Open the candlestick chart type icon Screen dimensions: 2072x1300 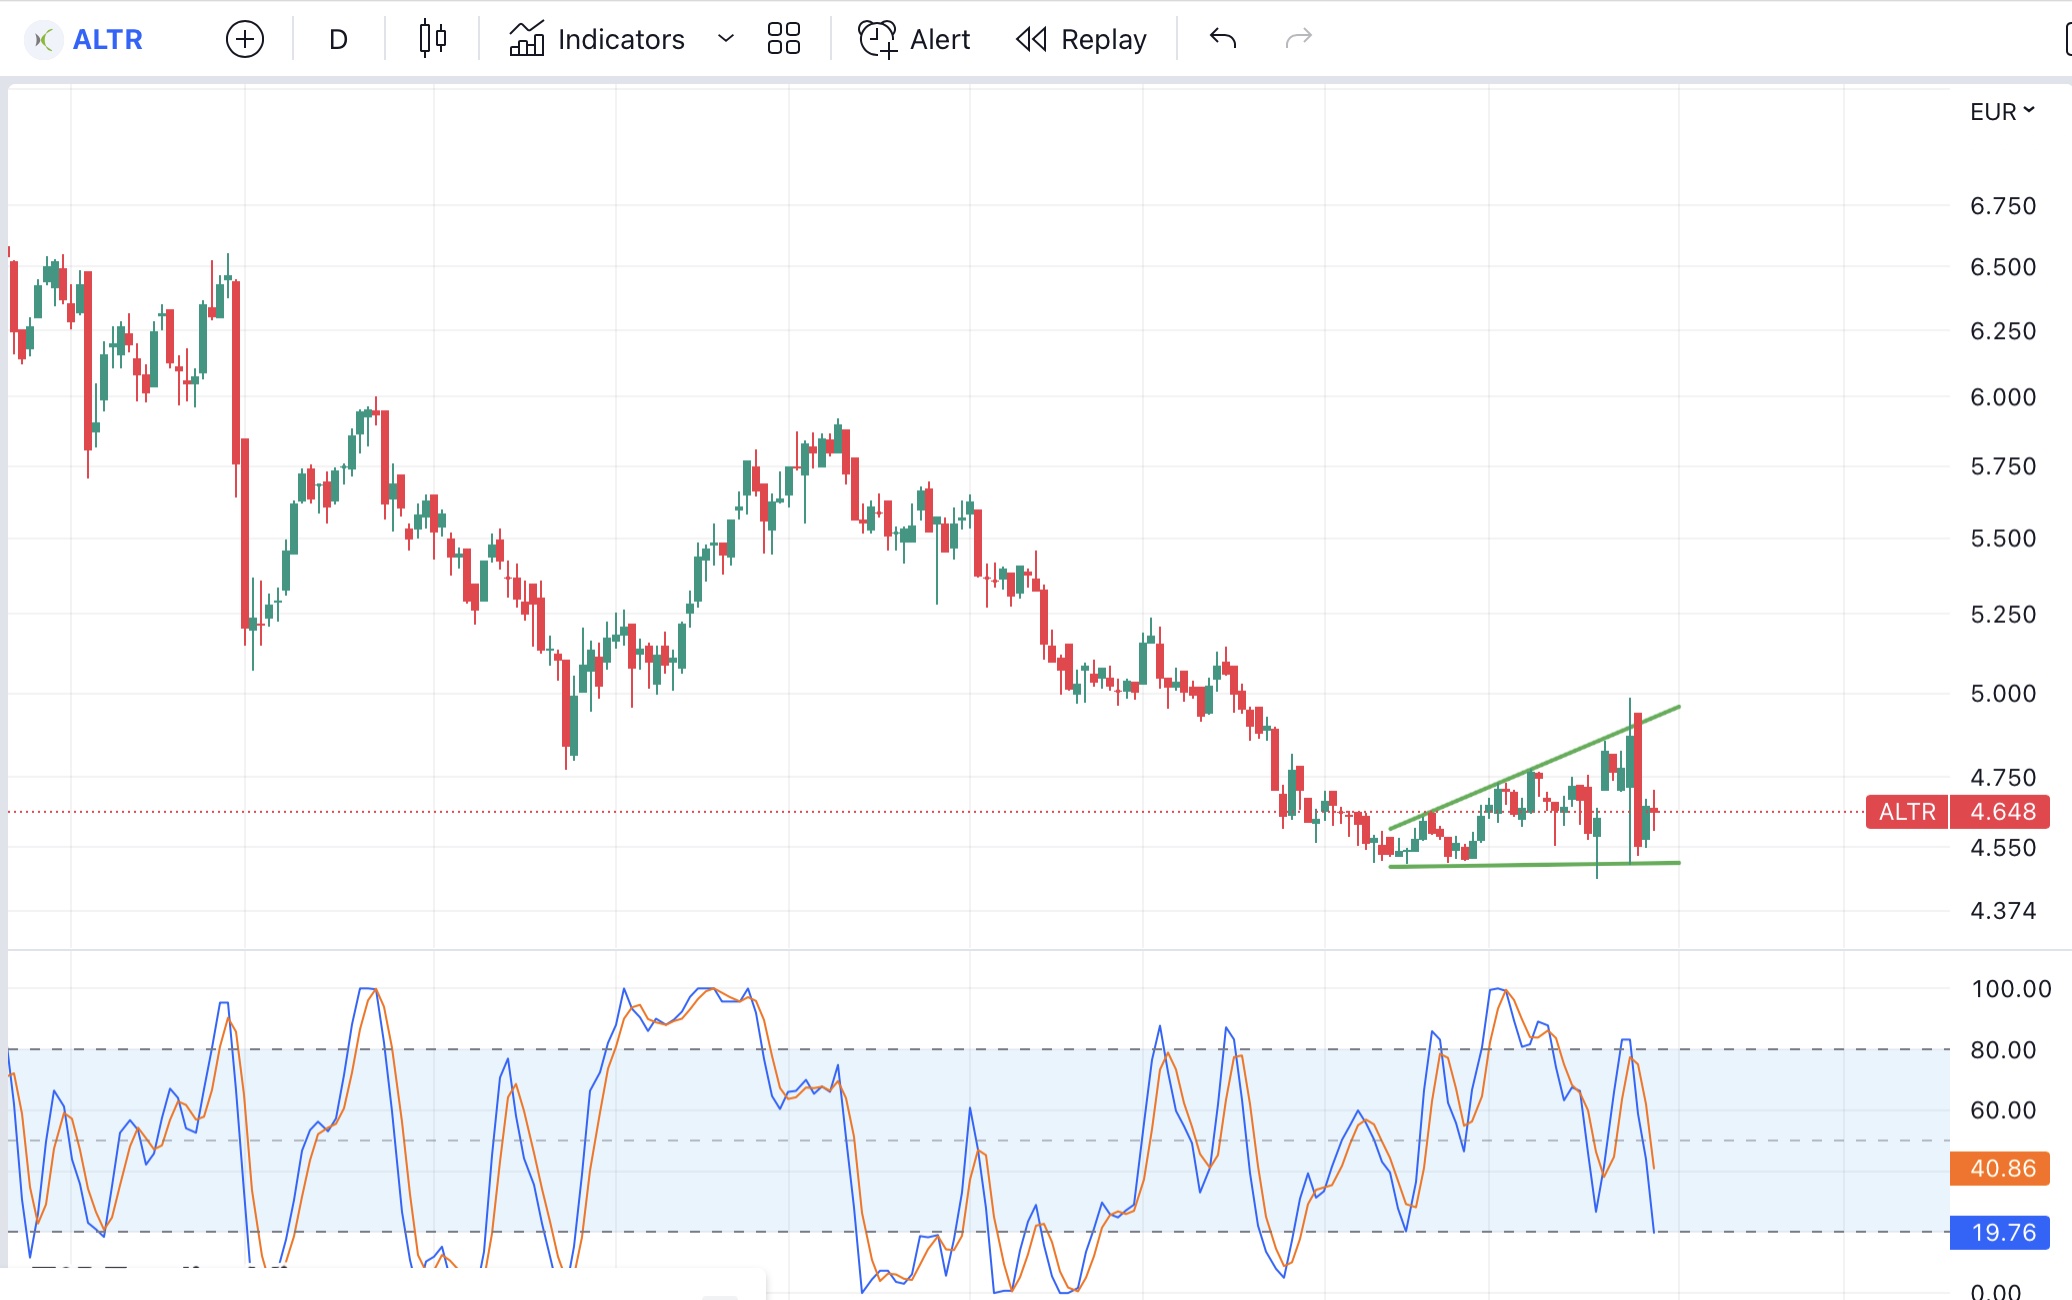click(x=432, y=39)
